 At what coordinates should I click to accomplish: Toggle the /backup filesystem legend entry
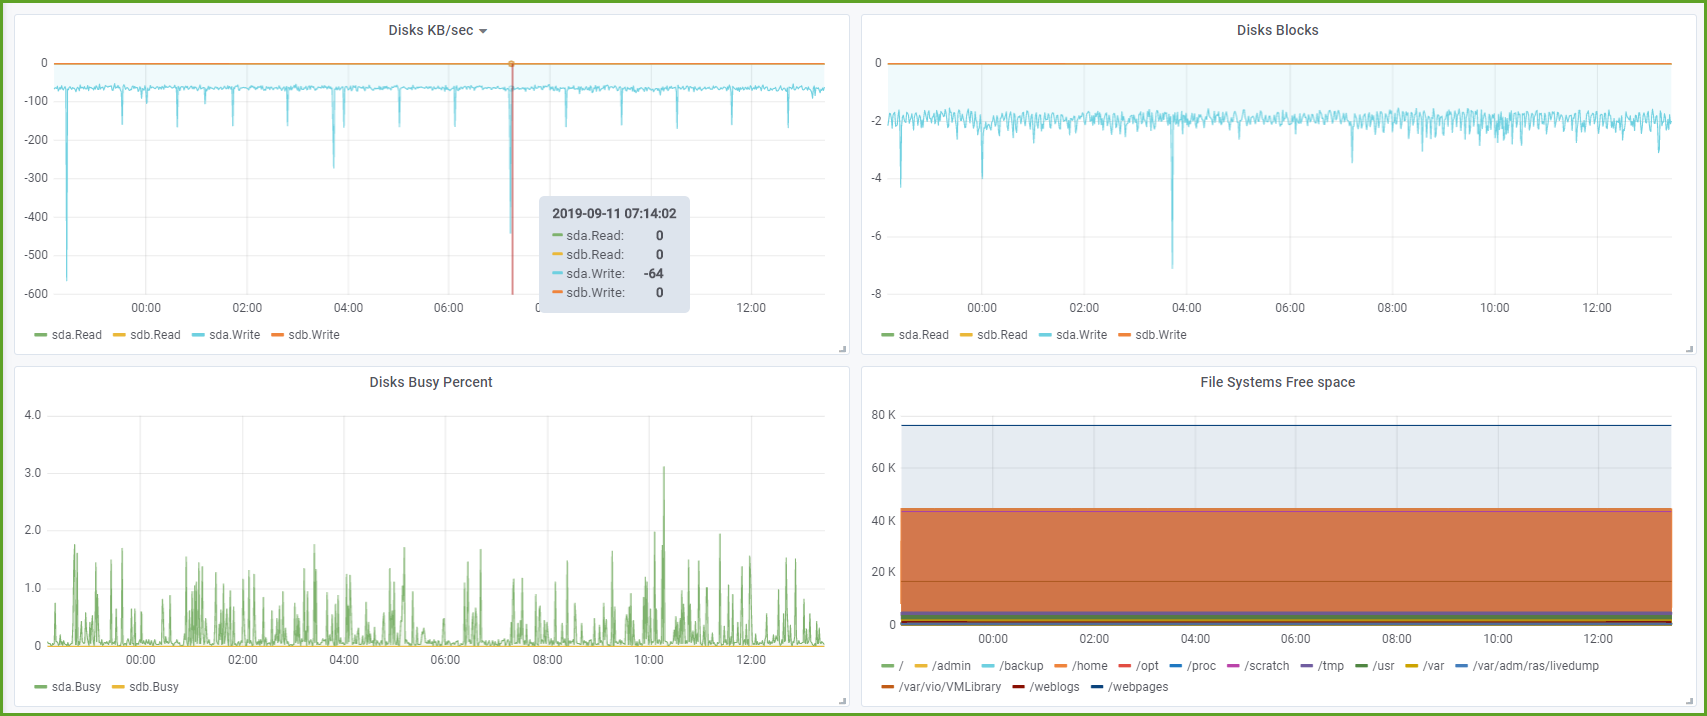[1013, 666]
